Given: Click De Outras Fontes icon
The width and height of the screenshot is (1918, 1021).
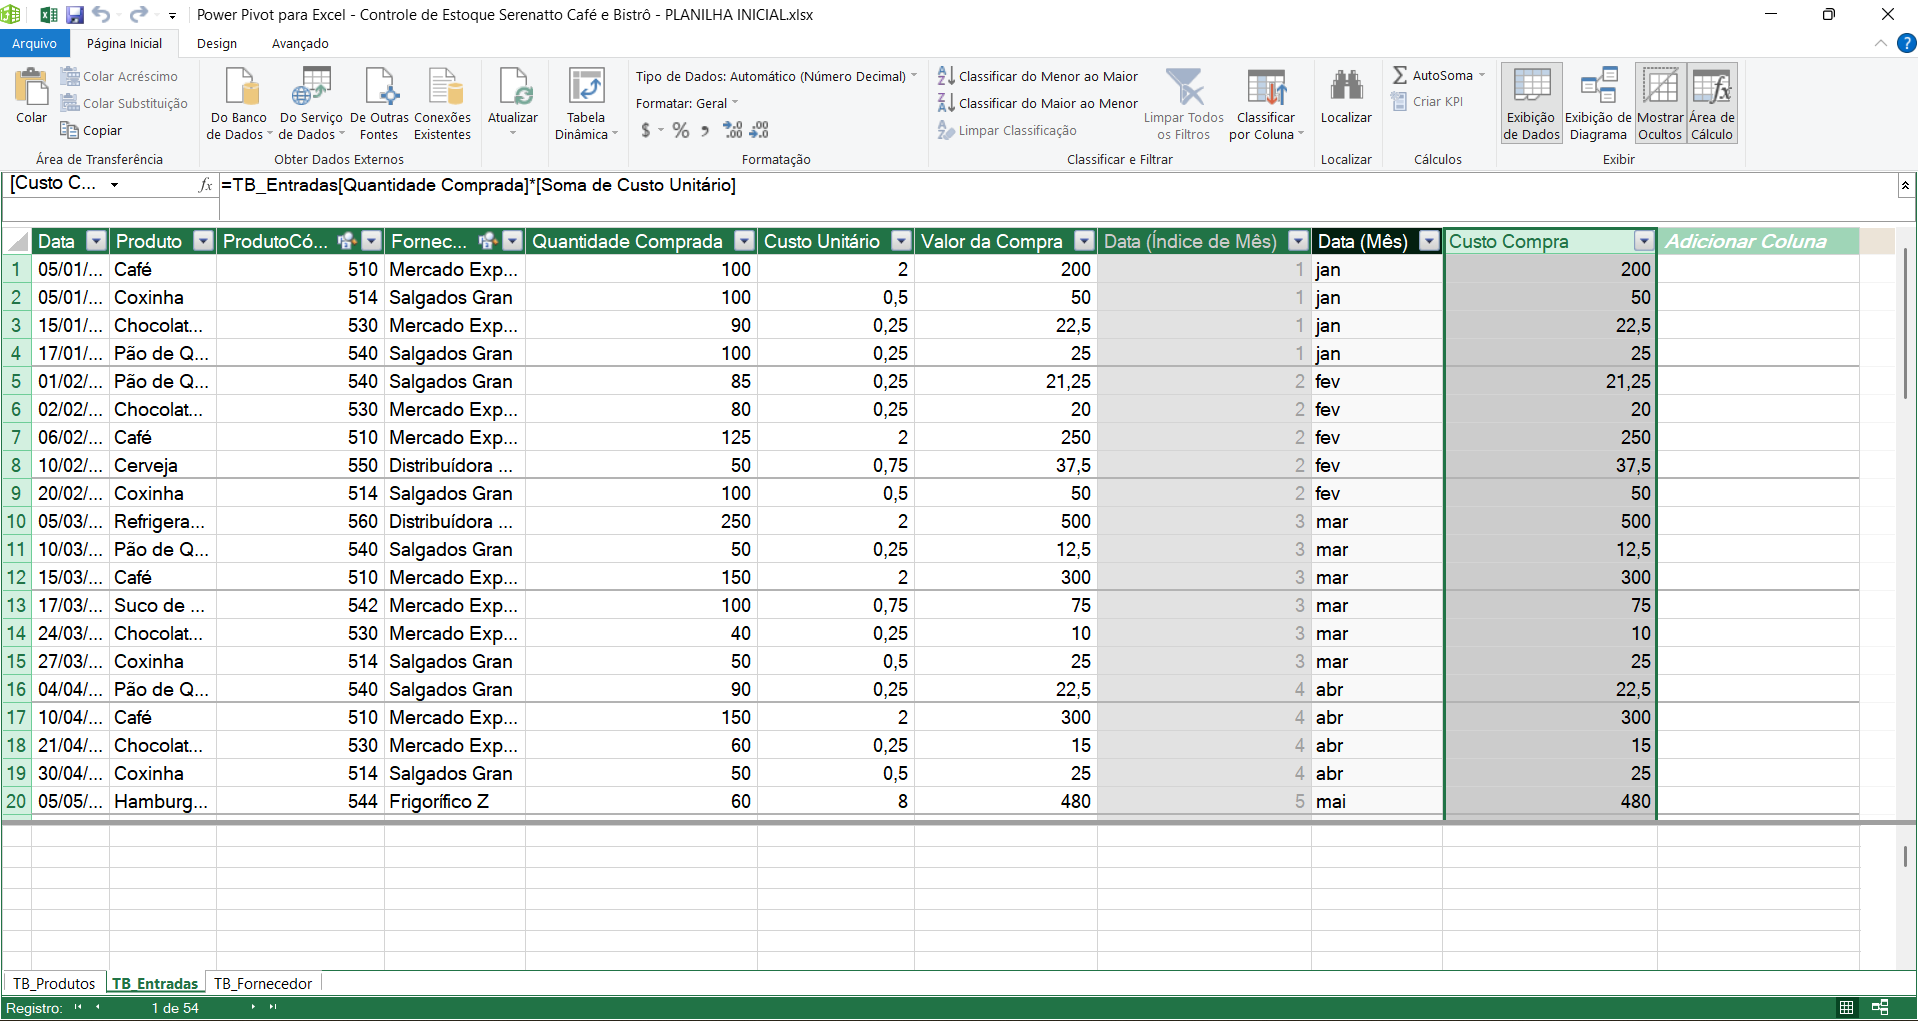Looking at the screenshot, I should (380, 87).
